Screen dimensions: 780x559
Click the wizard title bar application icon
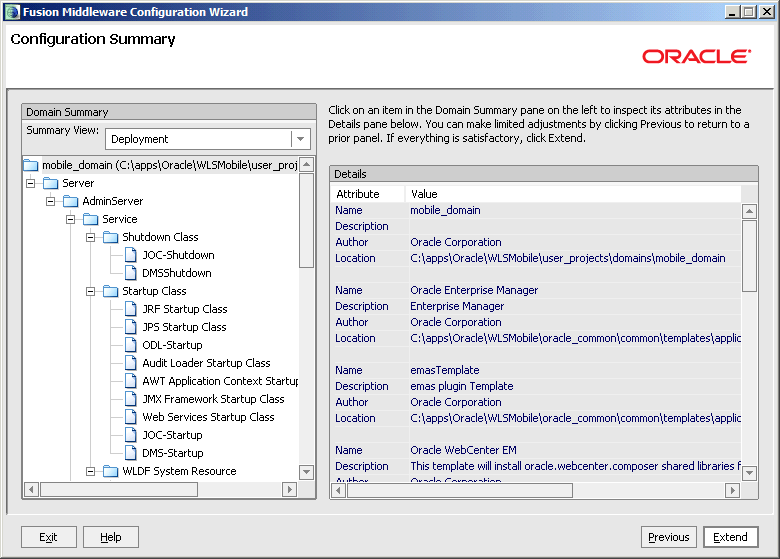(12, 11)
